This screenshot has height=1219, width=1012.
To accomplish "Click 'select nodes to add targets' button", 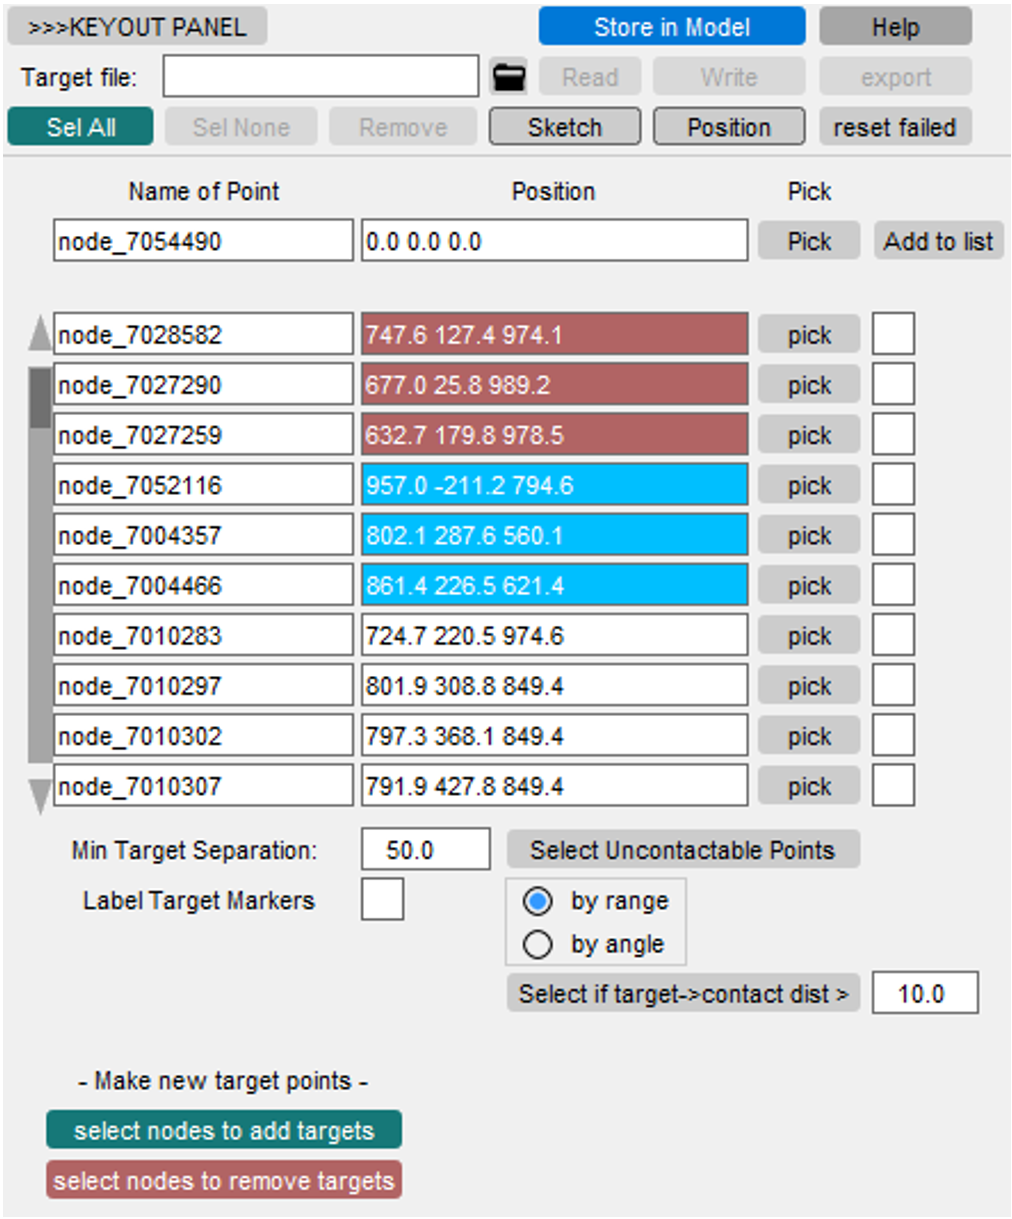I will pyautogui.click(x=224, y=1130).
